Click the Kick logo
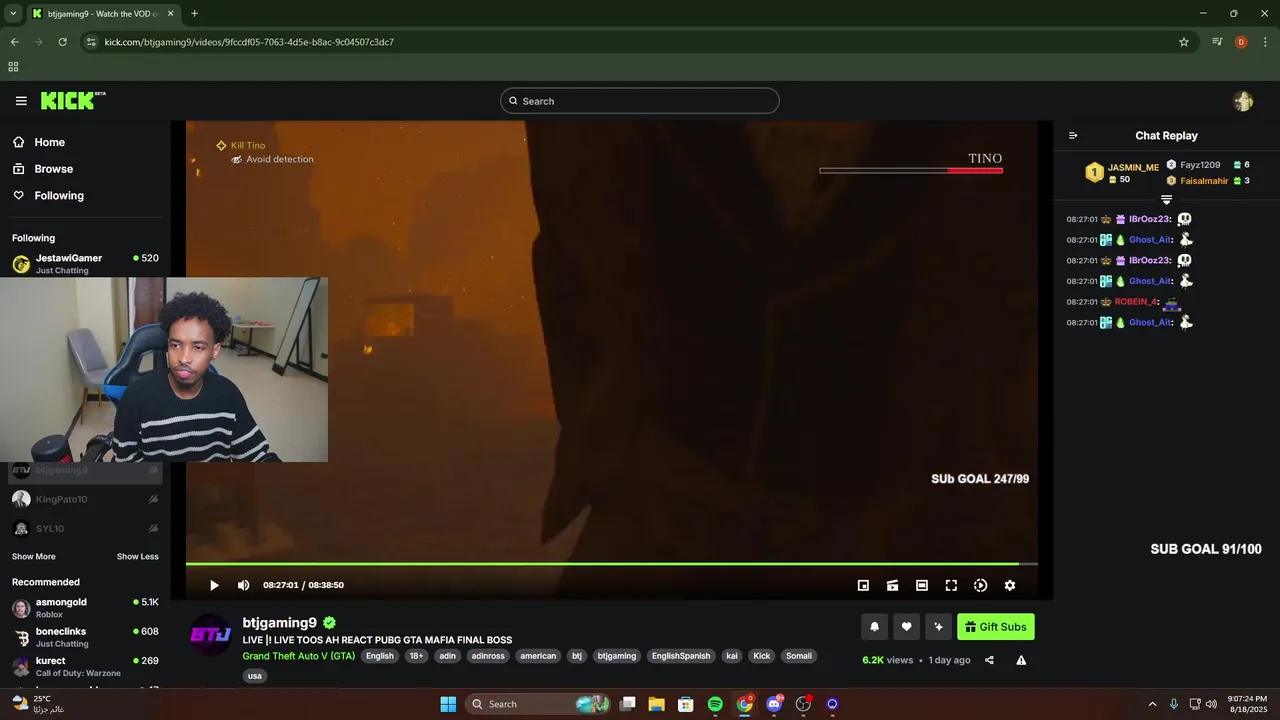Screen dimensions: 1280x720 (x=72, y=100)
